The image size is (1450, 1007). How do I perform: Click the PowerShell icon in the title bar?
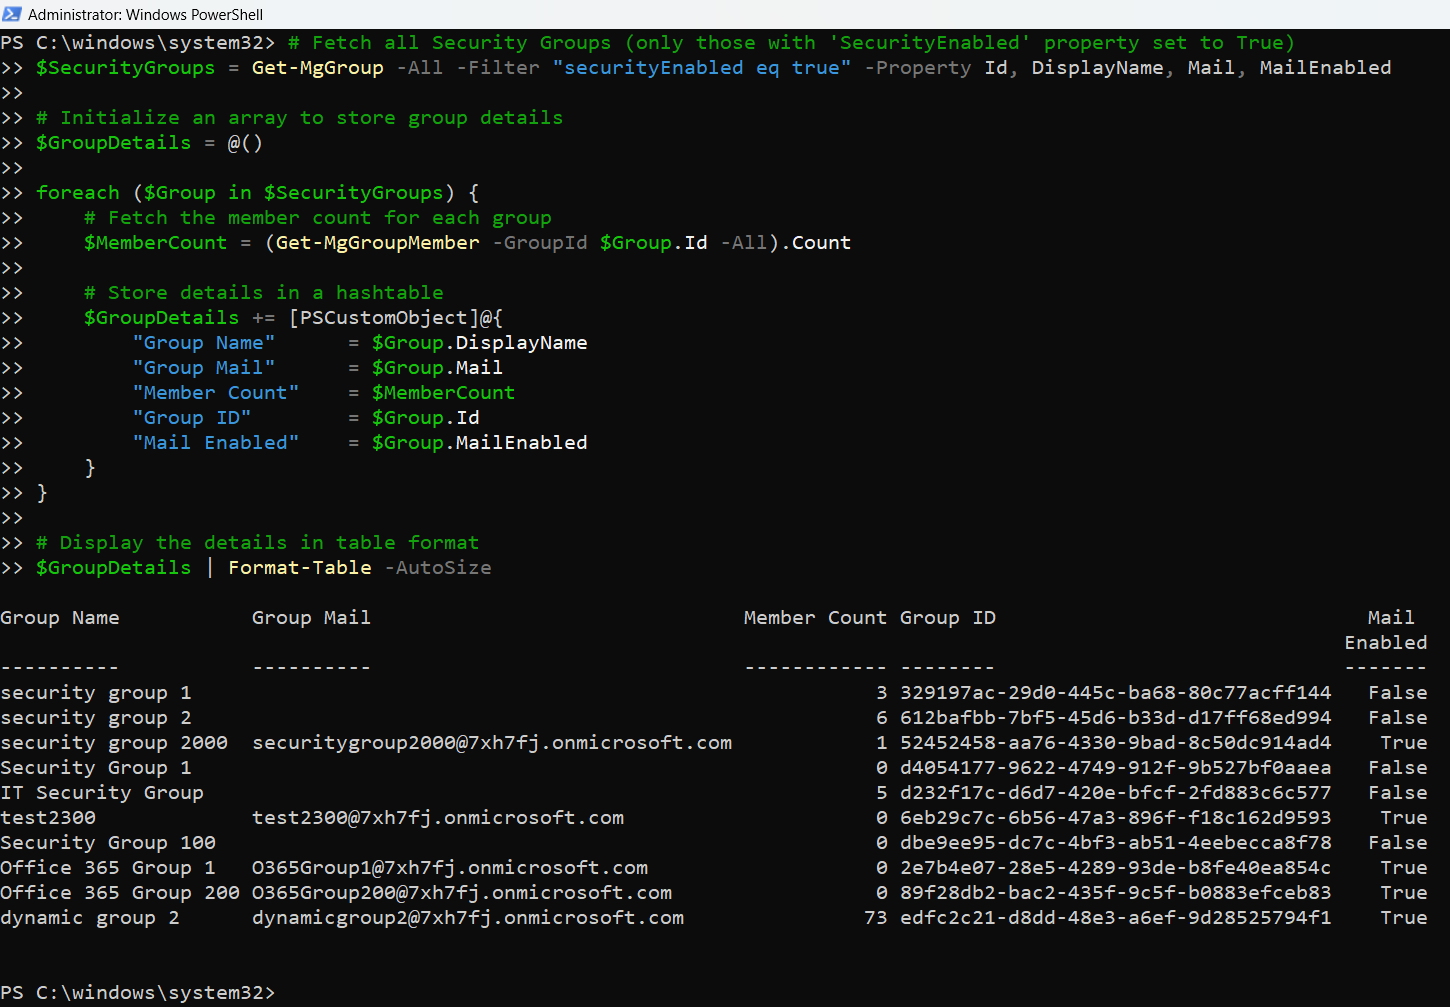[12, 14]
